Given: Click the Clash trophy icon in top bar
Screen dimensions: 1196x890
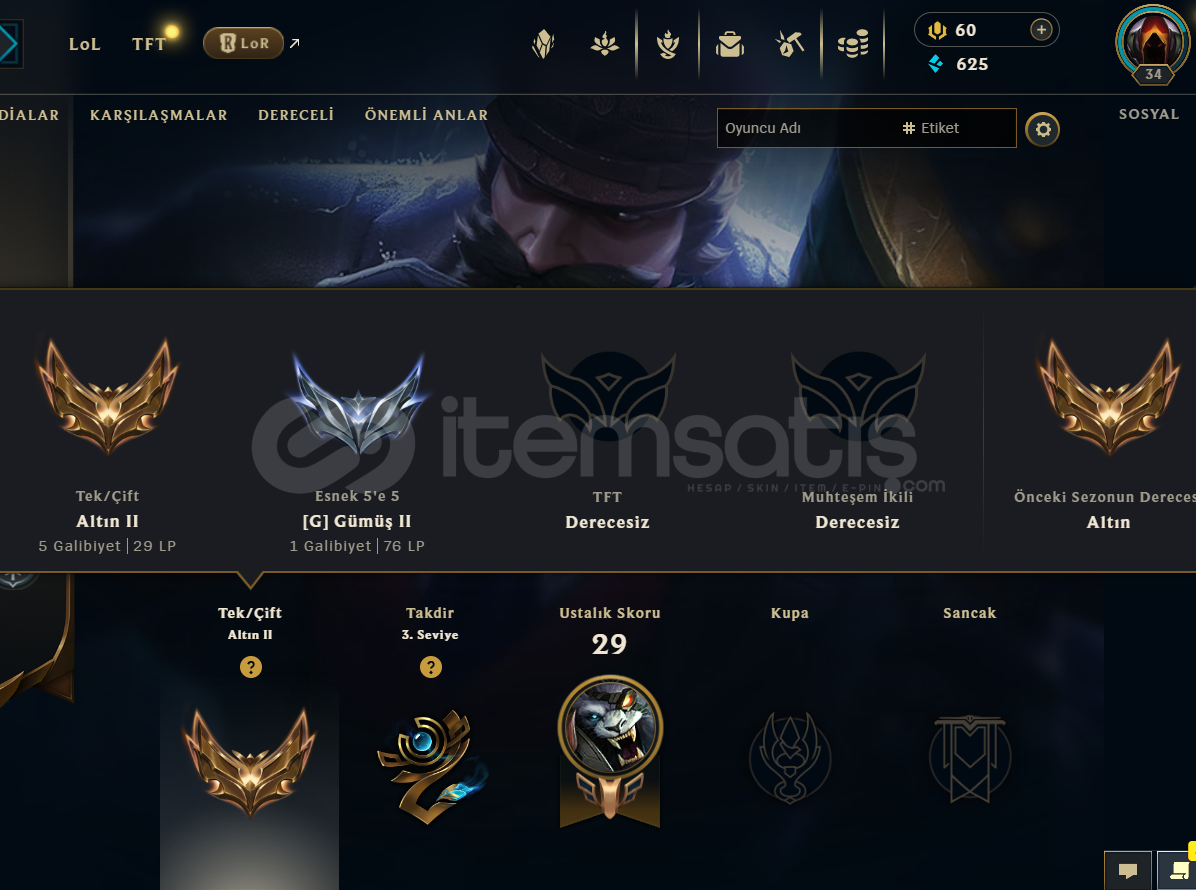Looking at the screenshot, I should point(667,44).
